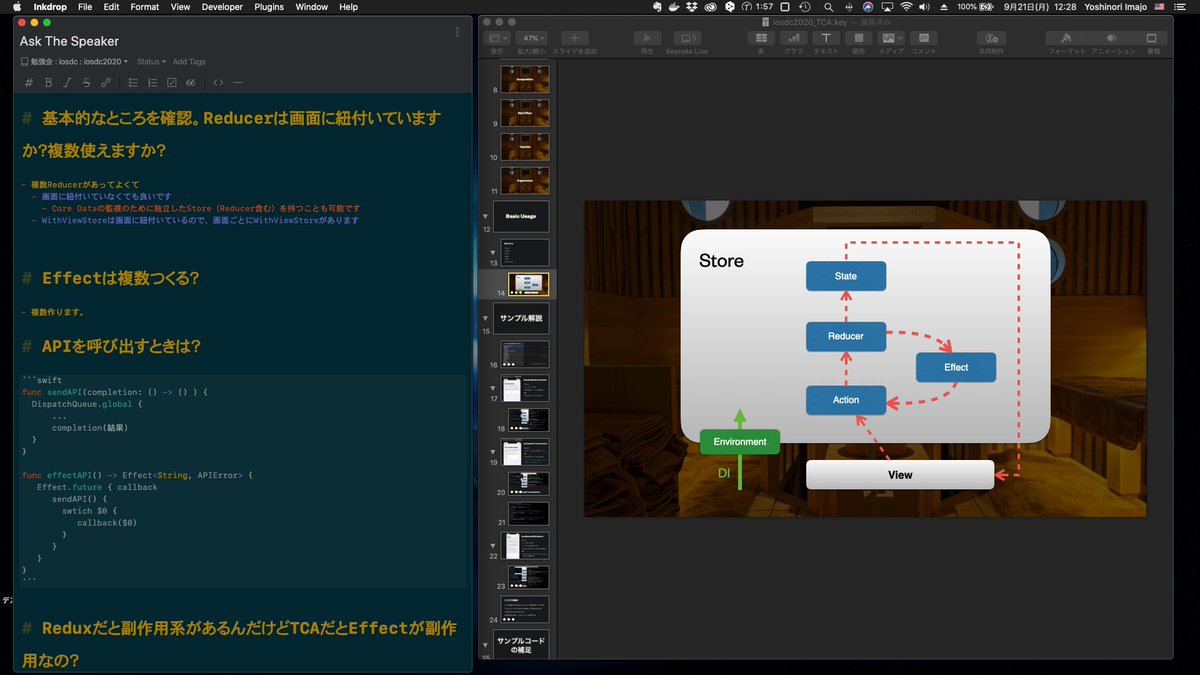Open the File menu

[x=85, y=6]
